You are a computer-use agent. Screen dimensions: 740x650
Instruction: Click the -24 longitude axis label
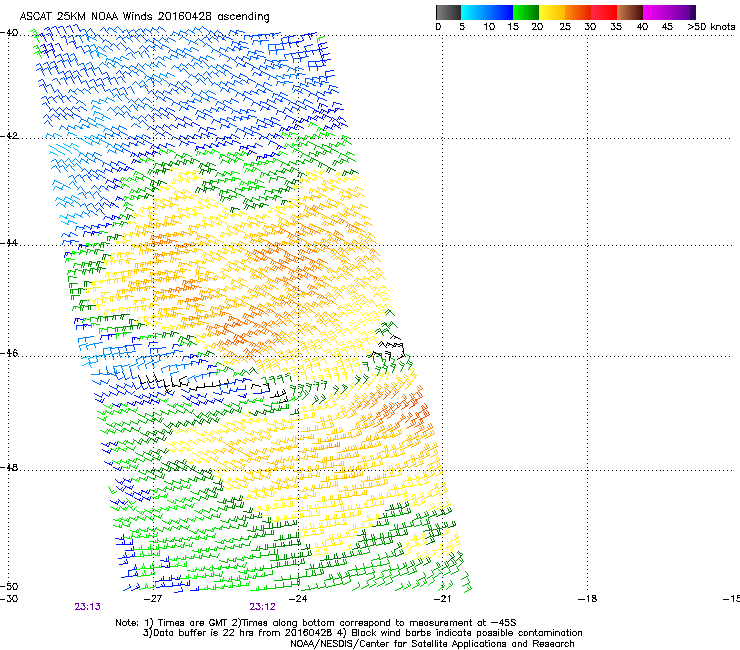298,599
